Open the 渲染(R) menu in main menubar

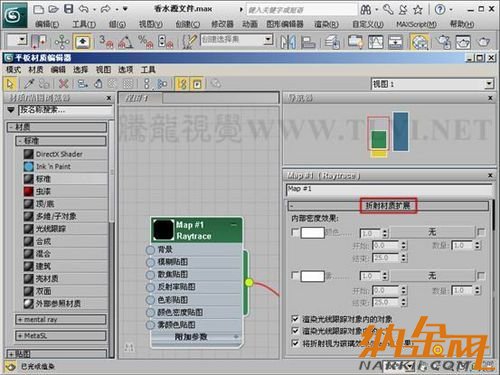[326, 24]
